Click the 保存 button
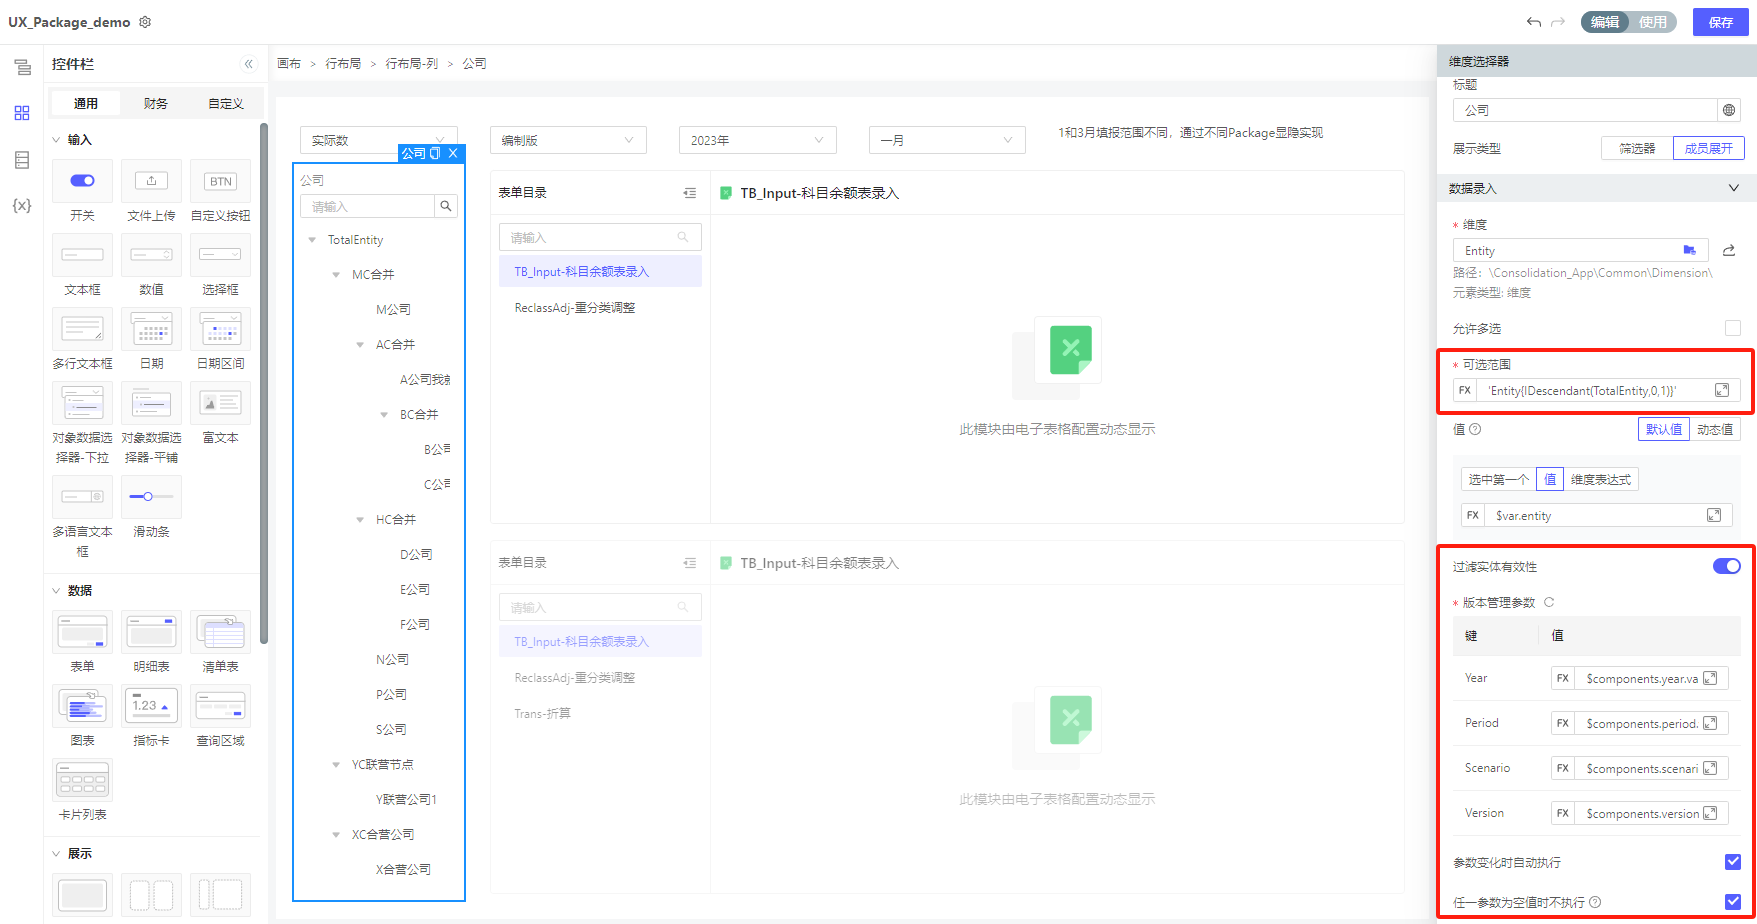The height and width of the screenshot is (924, 1757). [x=1720, y=22]
